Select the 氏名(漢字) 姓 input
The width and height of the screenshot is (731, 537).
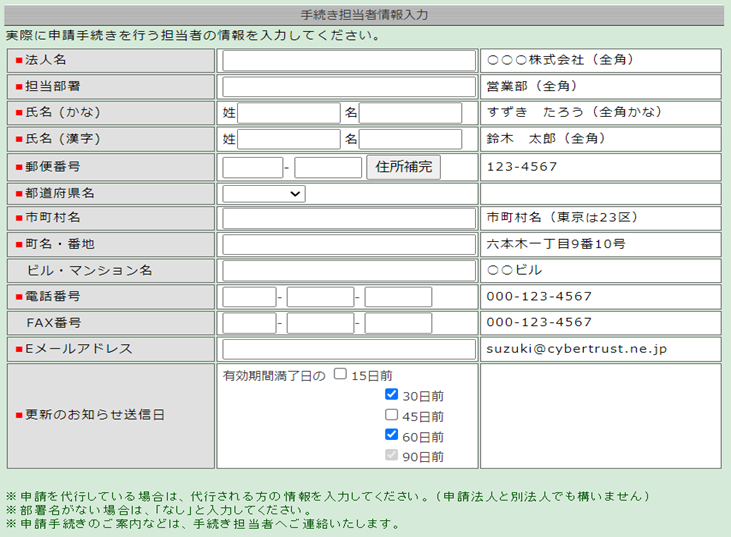click(x=288, y=139)
